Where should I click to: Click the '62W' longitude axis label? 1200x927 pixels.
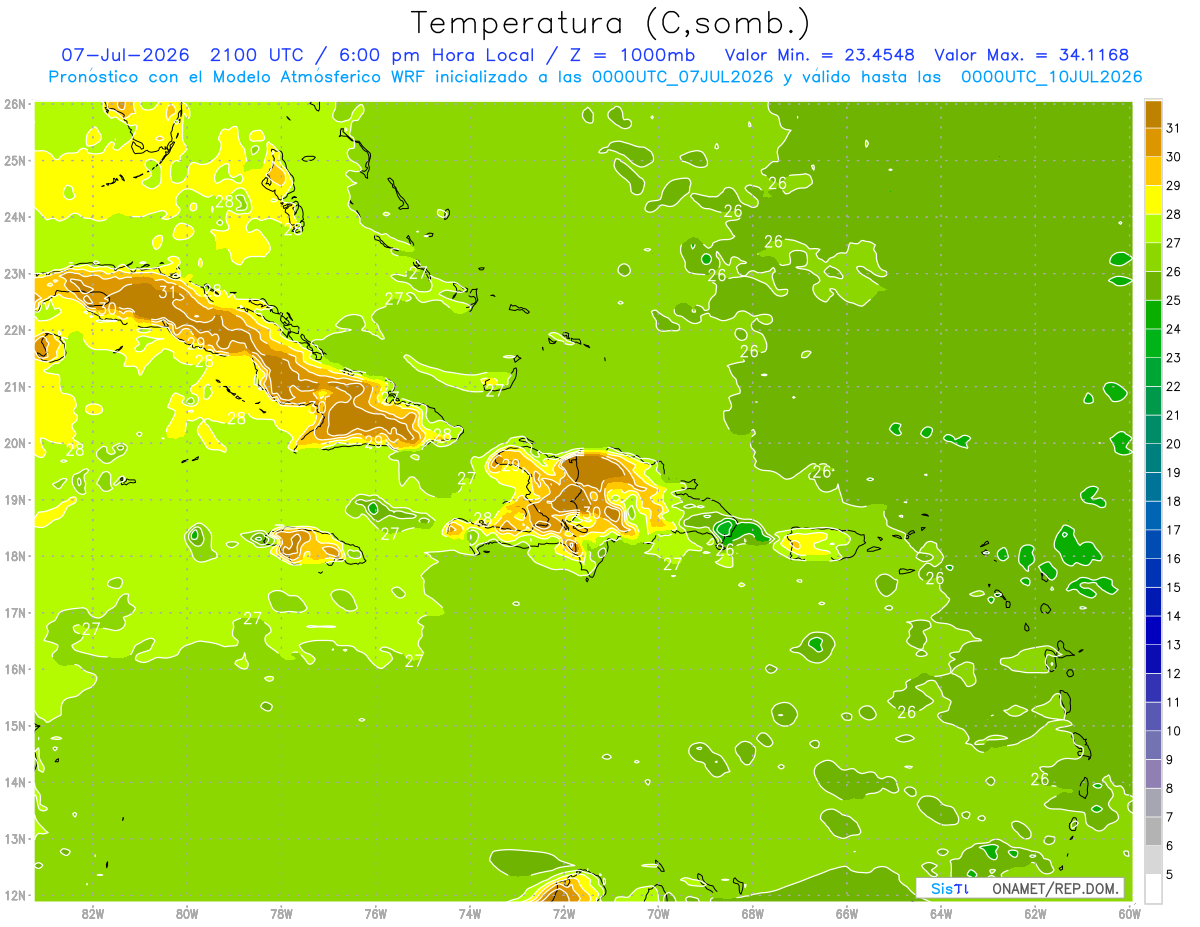point(1035,913)
